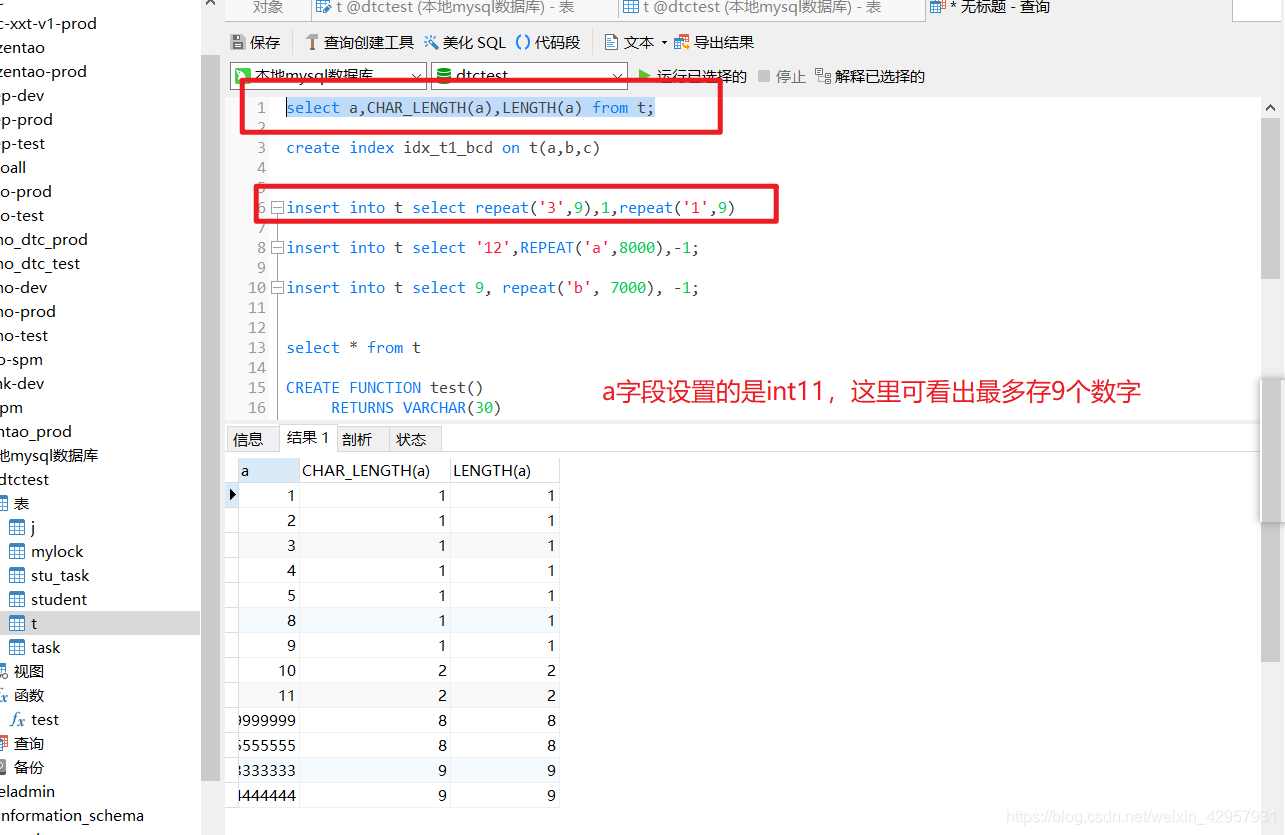Click the CHAR_LENGTH(a) column header
The image size is (1285, 835).
pos(375,470)
